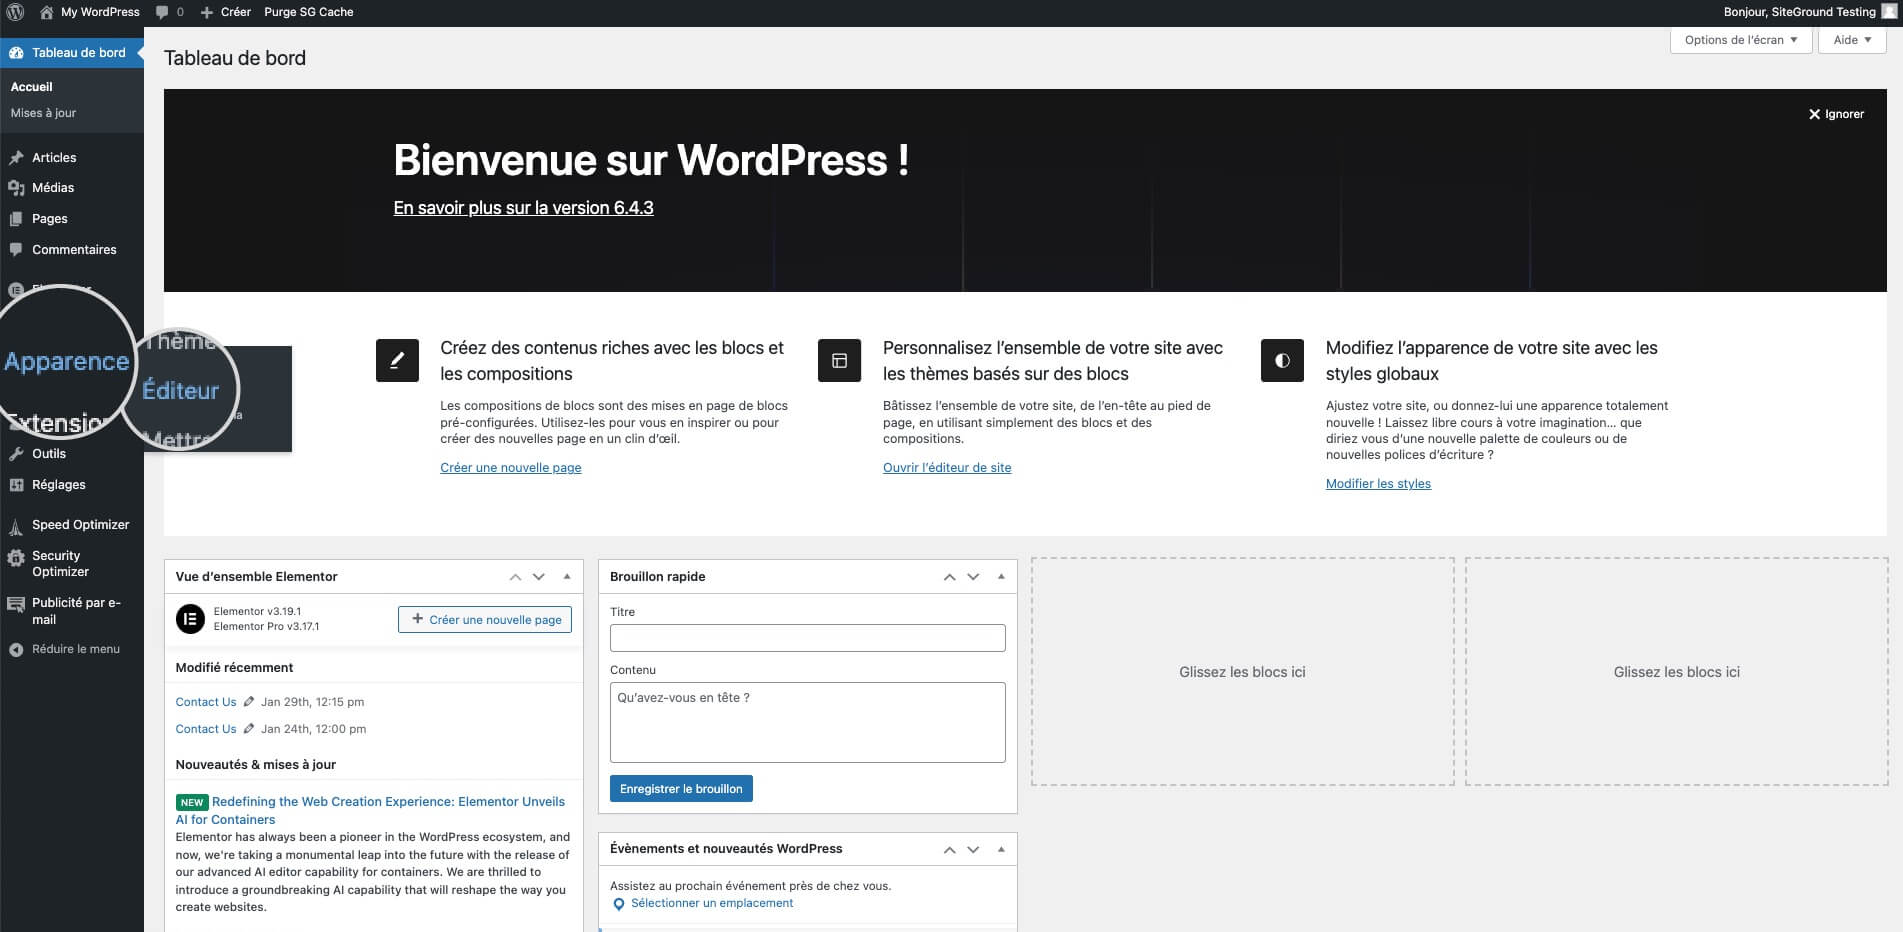Collapse the Vue d'ensemble Elementor widget
1903x932 pixels.
[x=567, y=577]
